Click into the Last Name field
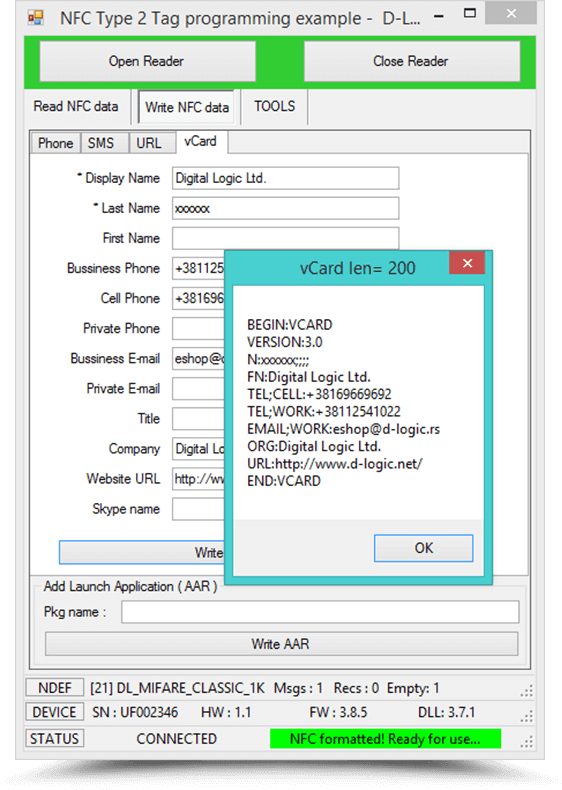562x790 pixels. 285,209
